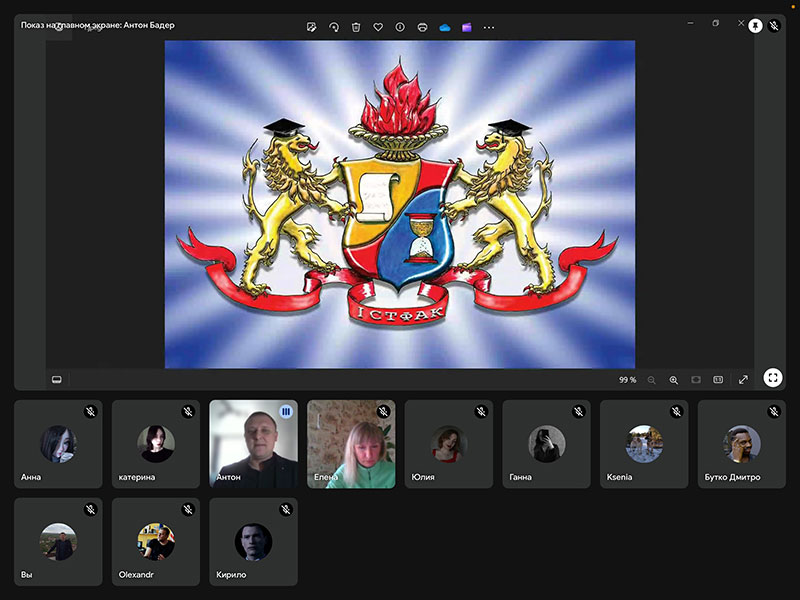The height and width of the screenshot is (600, 800).
Task: Open the OneDrive cloud icon
Action: point(445,27)
